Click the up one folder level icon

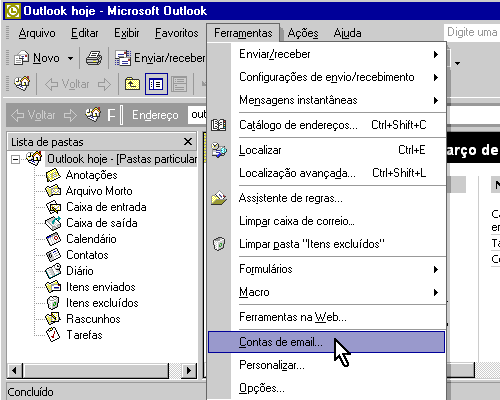coord(132,84)
